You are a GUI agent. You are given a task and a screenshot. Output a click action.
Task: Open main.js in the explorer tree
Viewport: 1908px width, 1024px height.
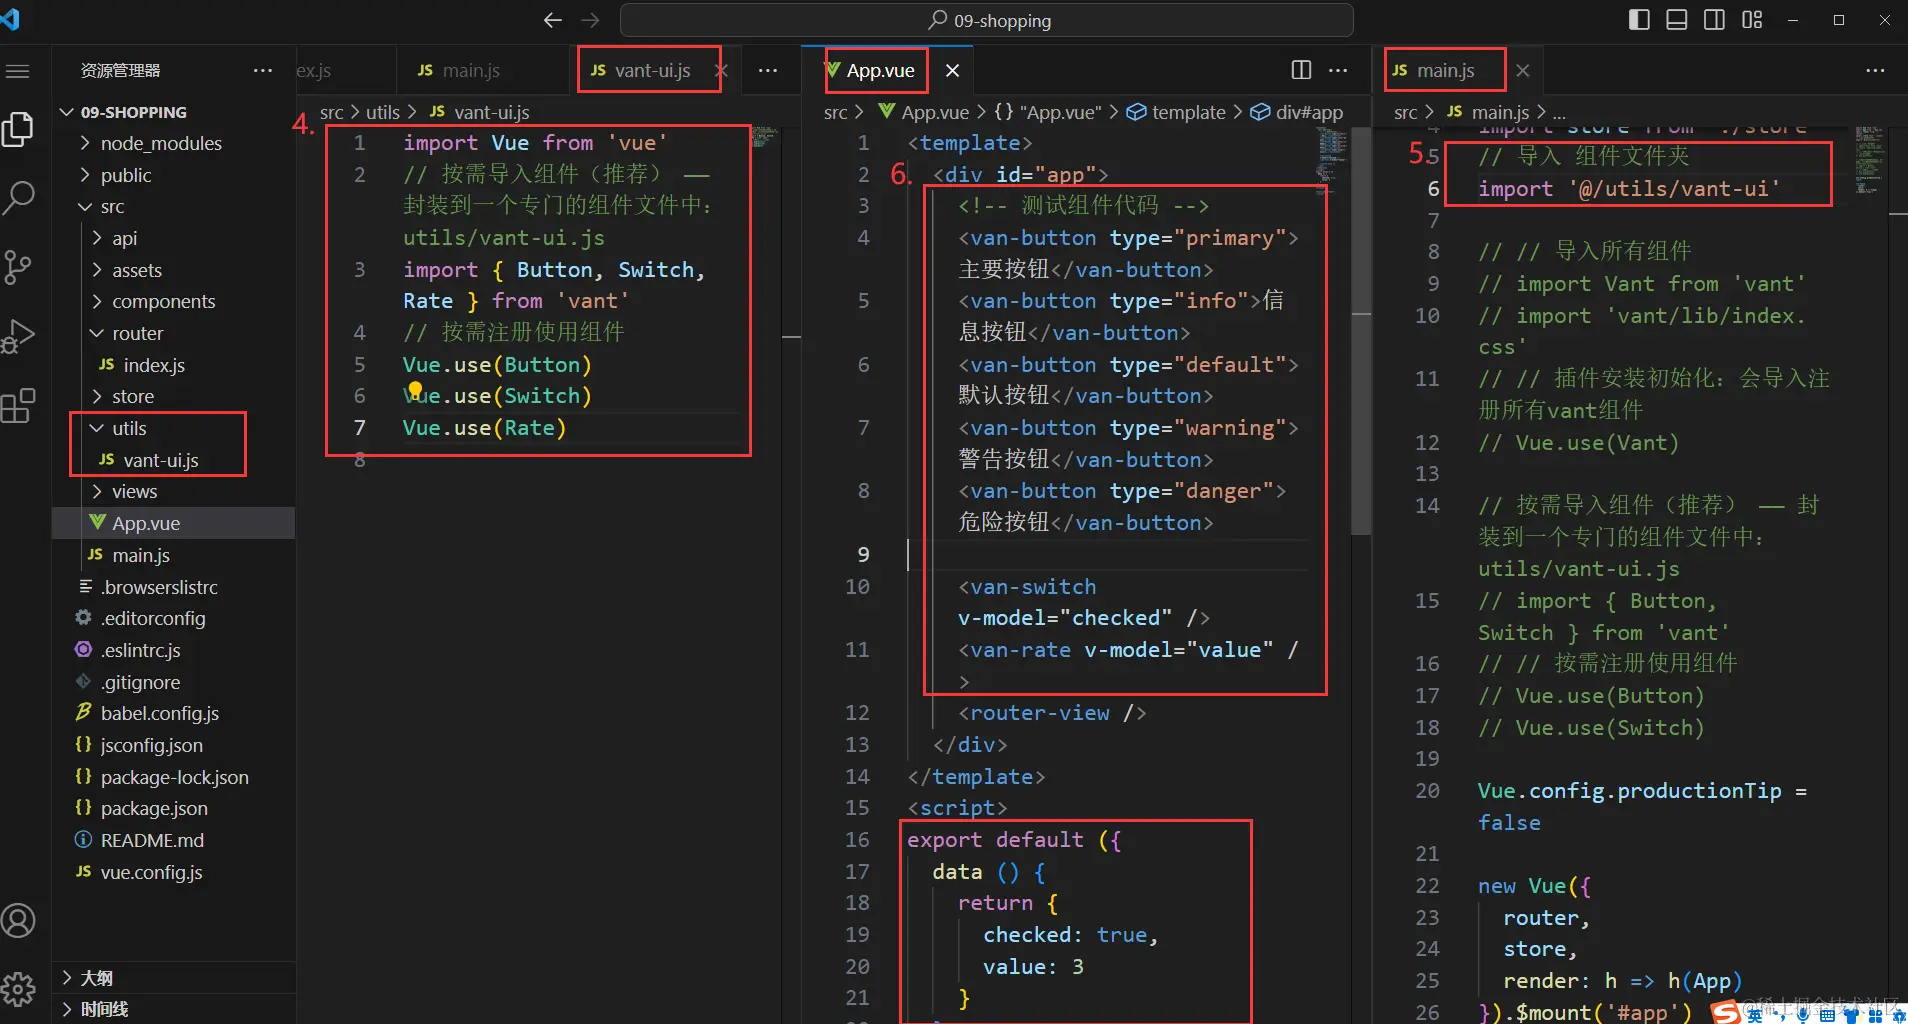coord(174,555)
